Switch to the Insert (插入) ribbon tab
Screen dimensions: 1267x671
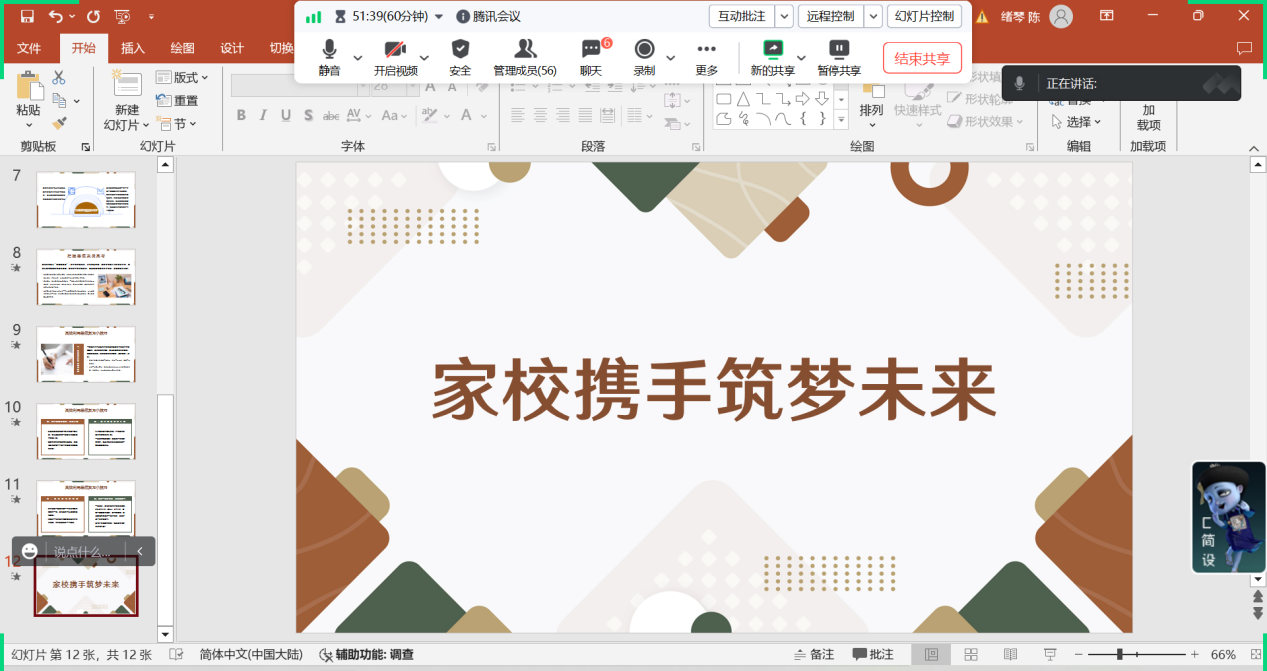133,48
